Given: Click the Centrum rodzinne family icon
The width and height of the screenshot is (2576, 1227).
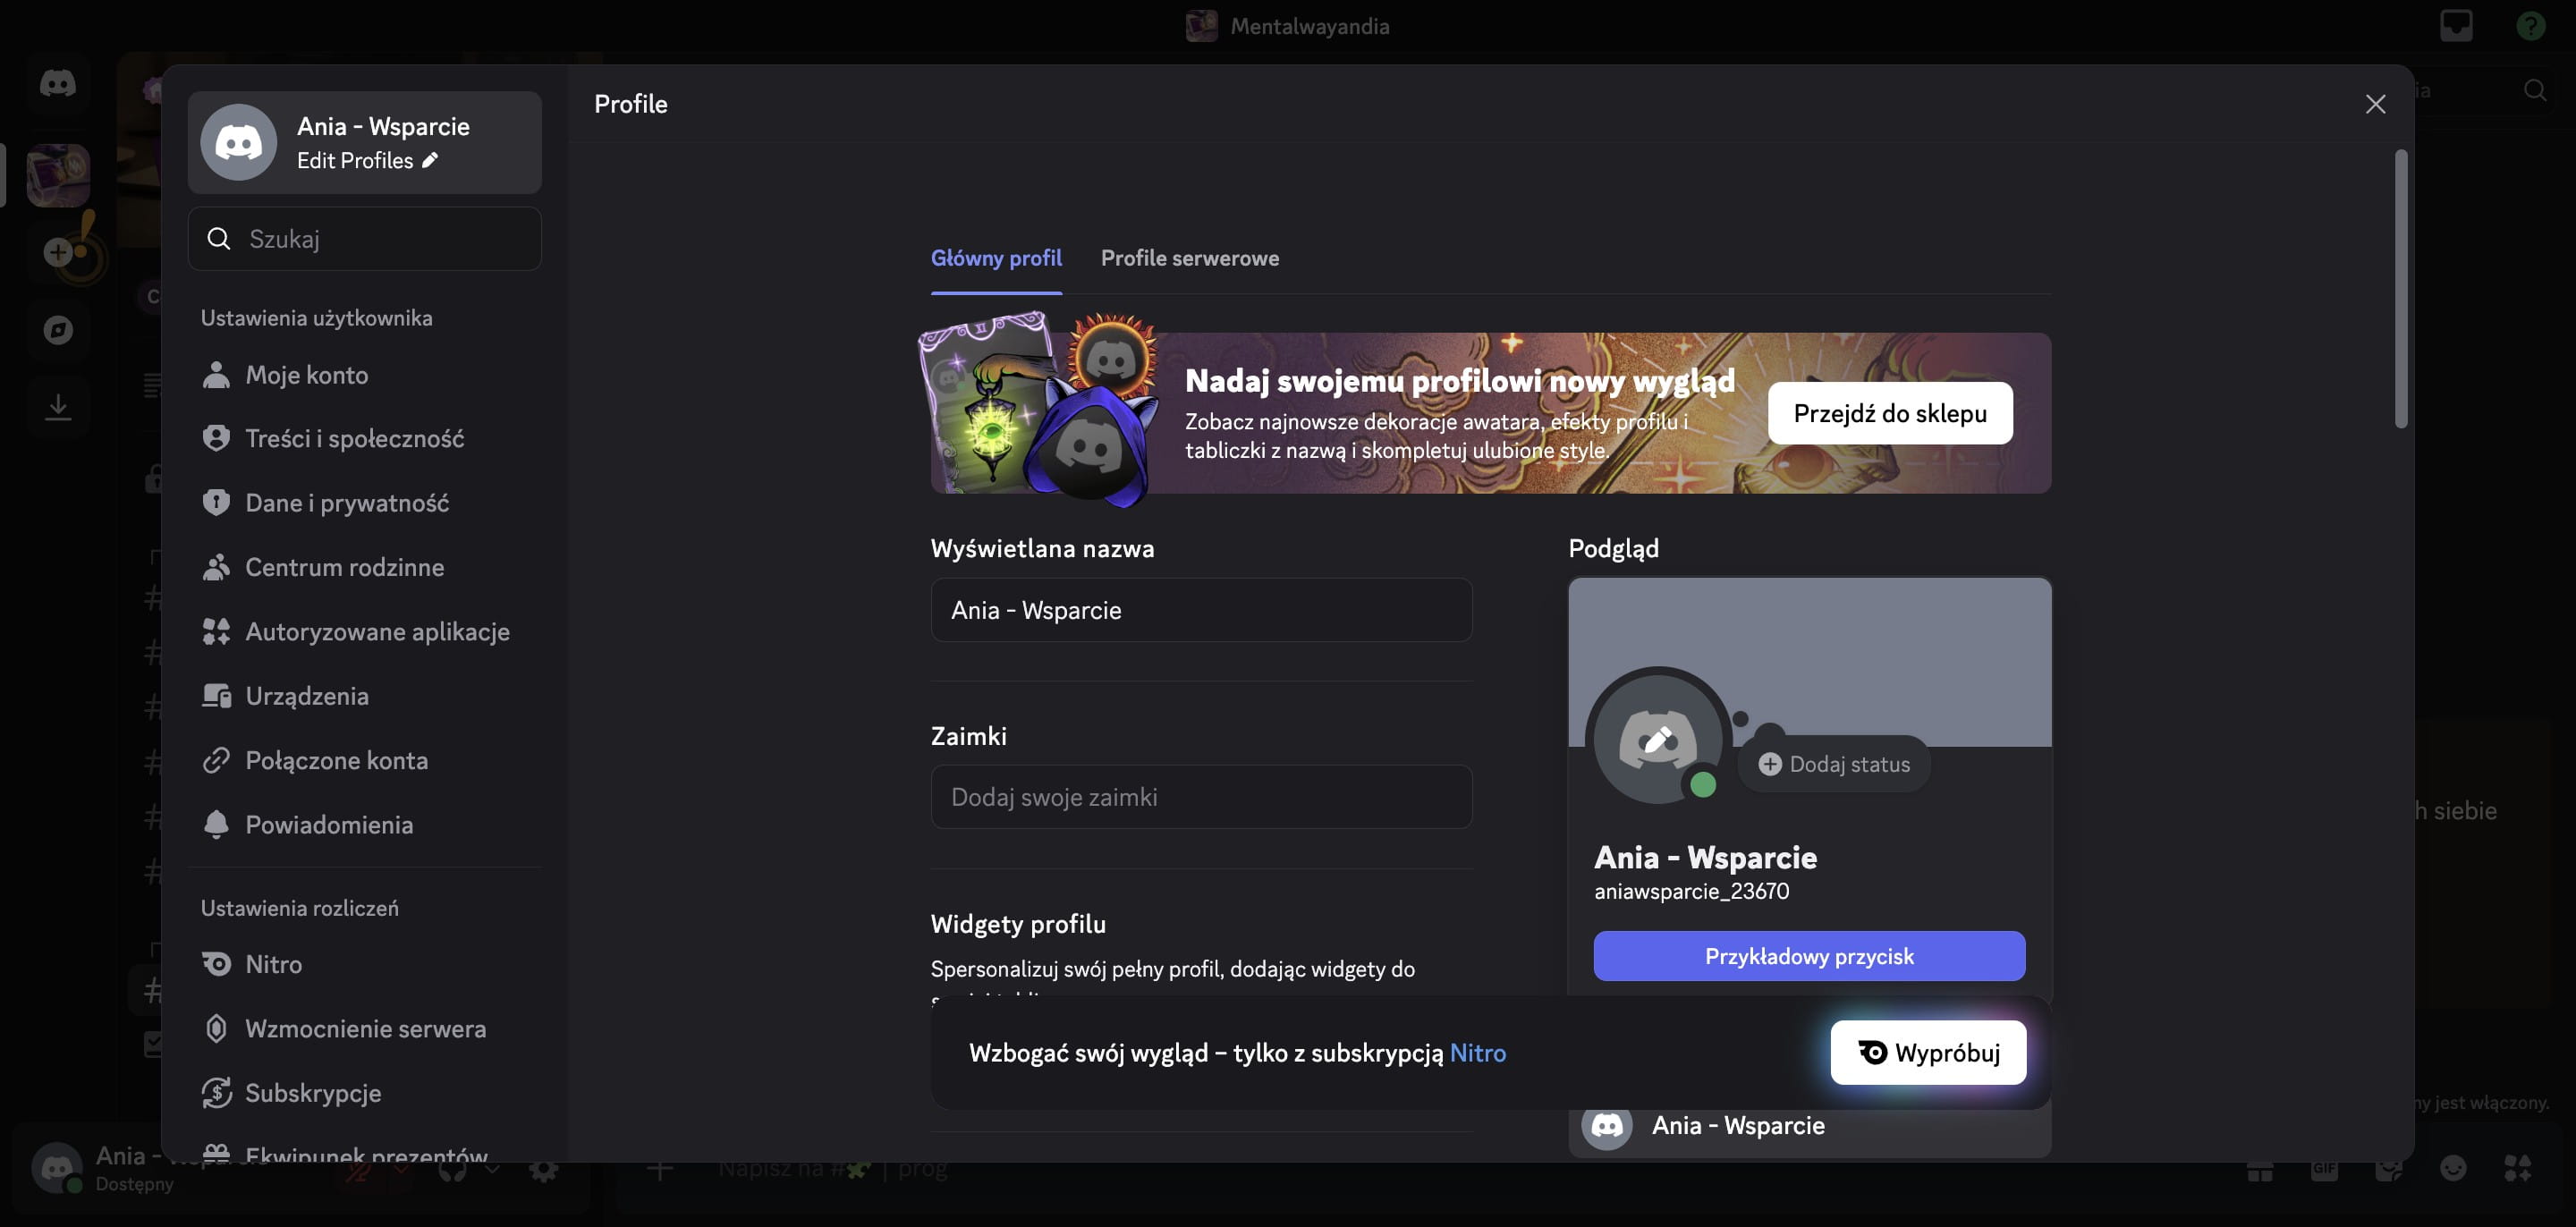Looking at the screenshot, I should pyautogui.click(x=216, y=567).
